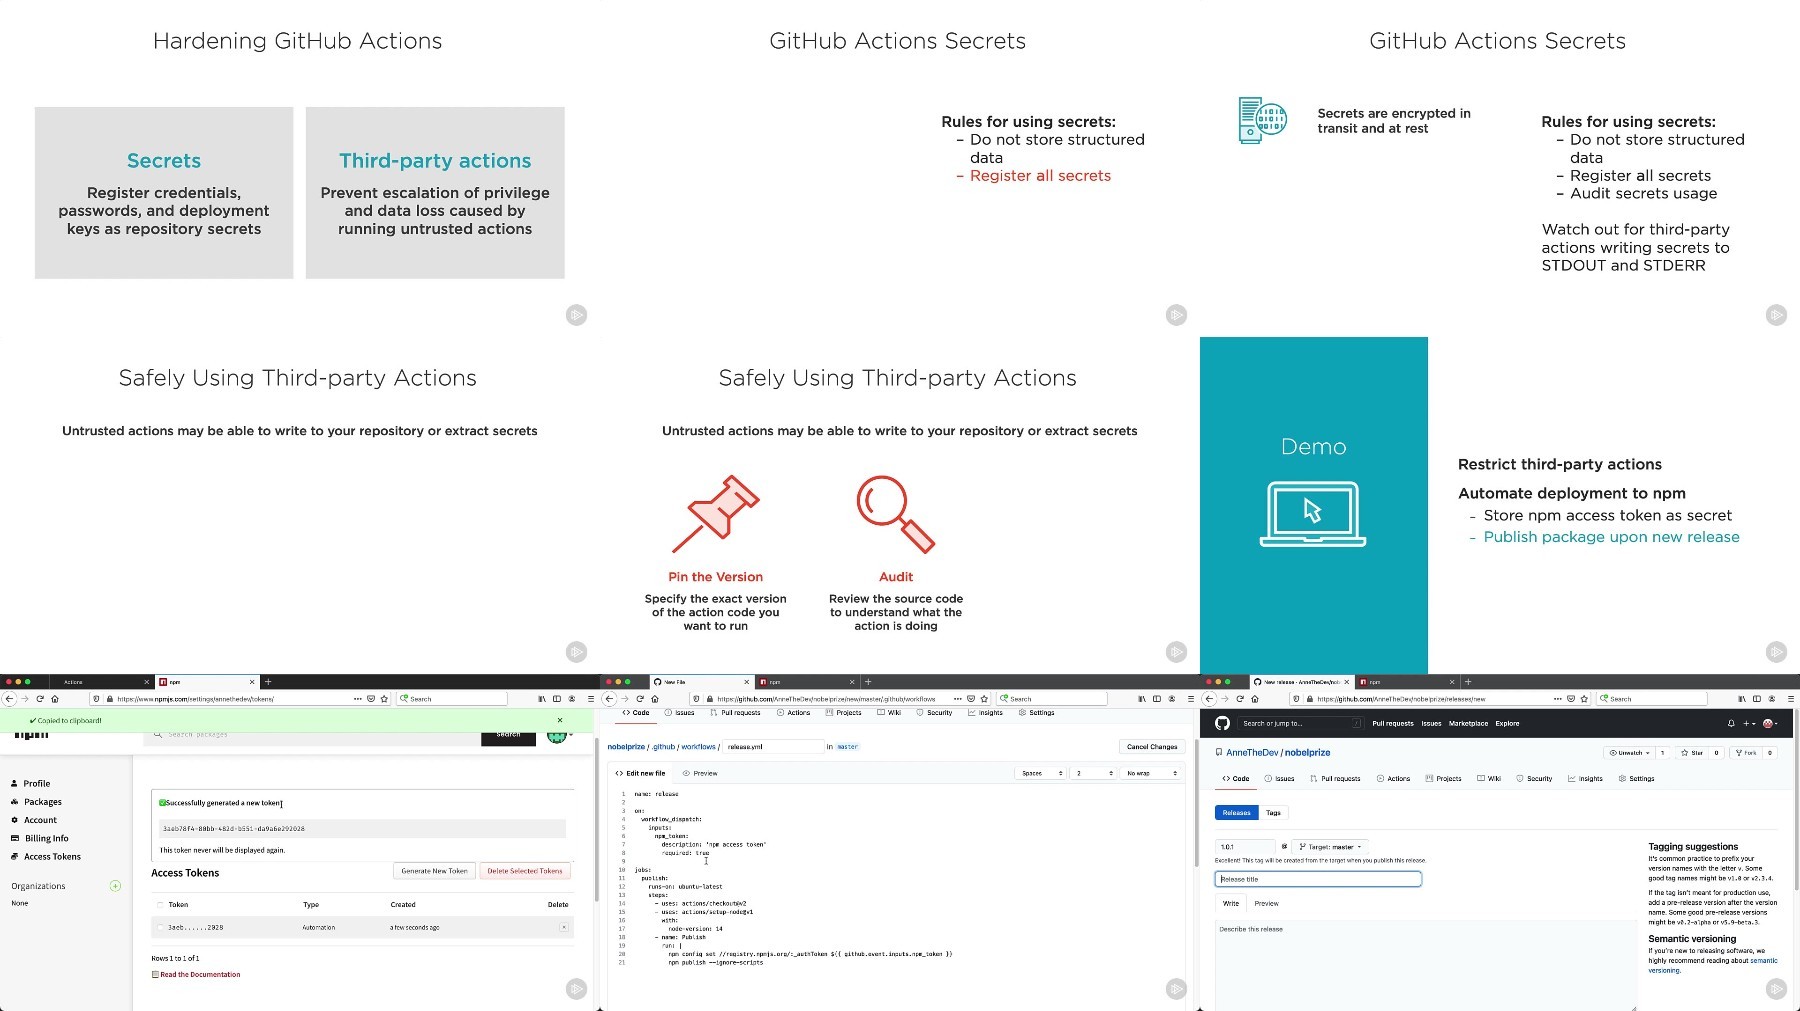Open the No wrap dropdown
Image resolution: width=1800 pixels, height=1011 pixels.
[x=1152, y=773]
